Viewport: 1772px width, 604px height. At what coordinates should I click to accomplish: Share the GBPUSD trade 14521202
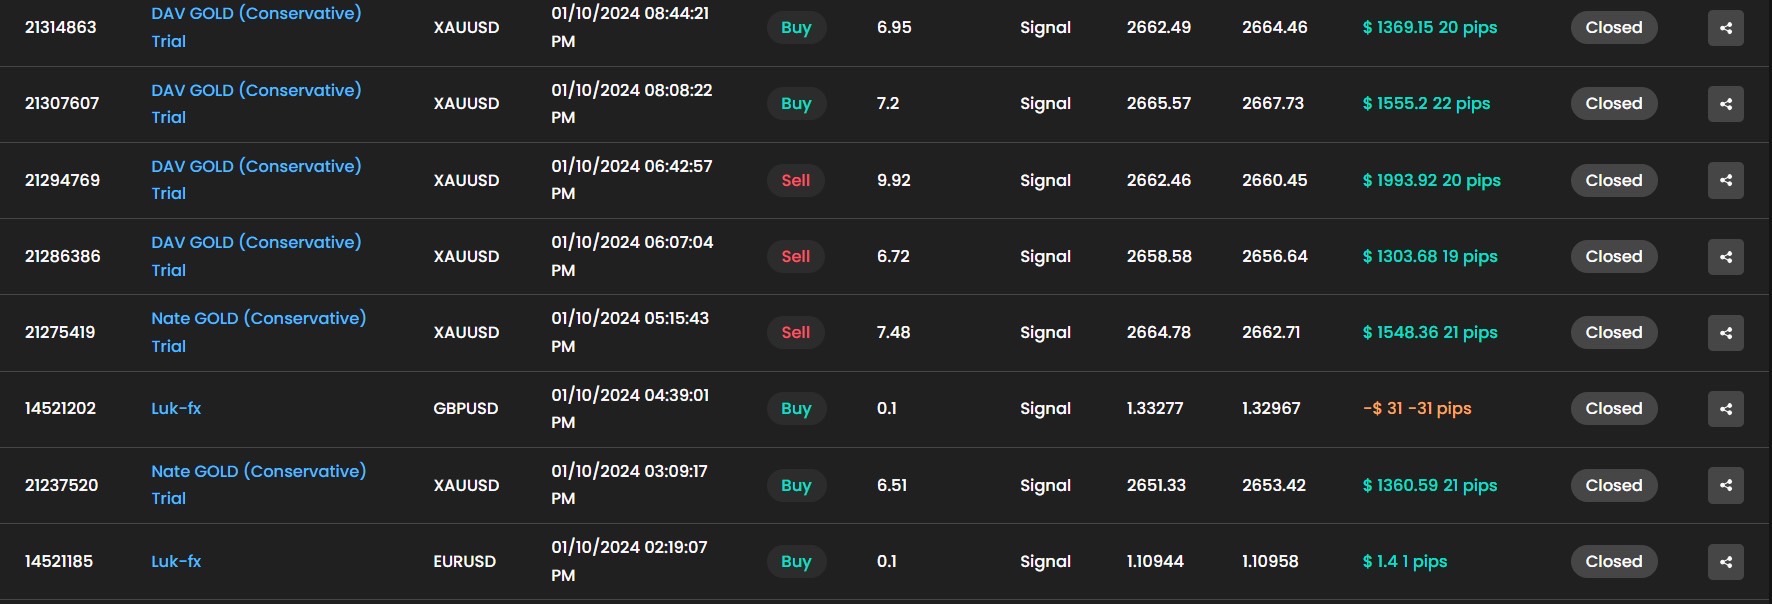click(x=1725, y=409)
